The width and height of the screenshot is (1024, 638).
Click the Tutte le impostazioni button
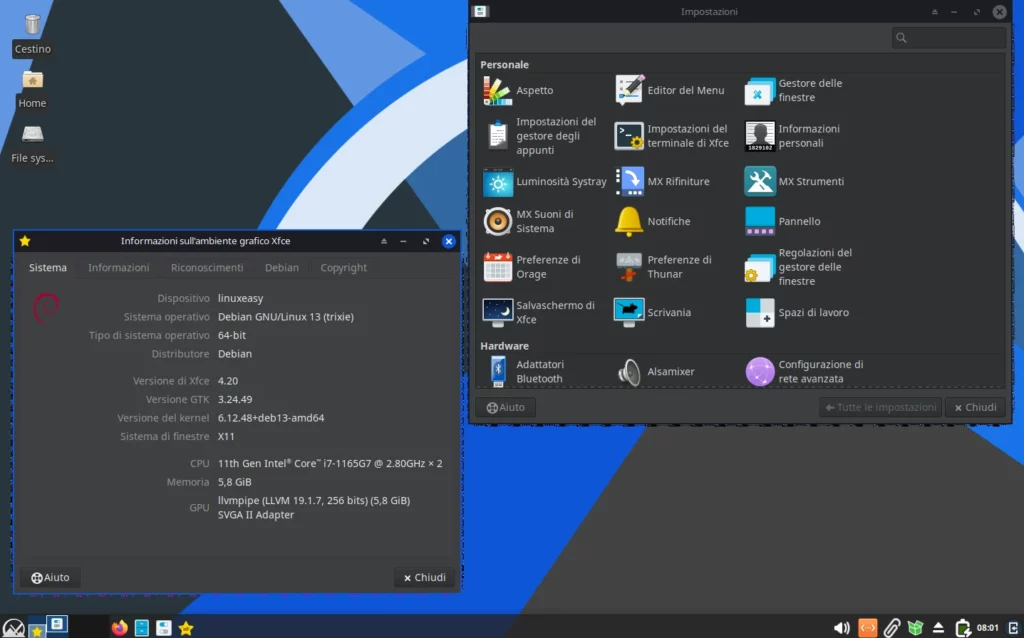[880, 407]
